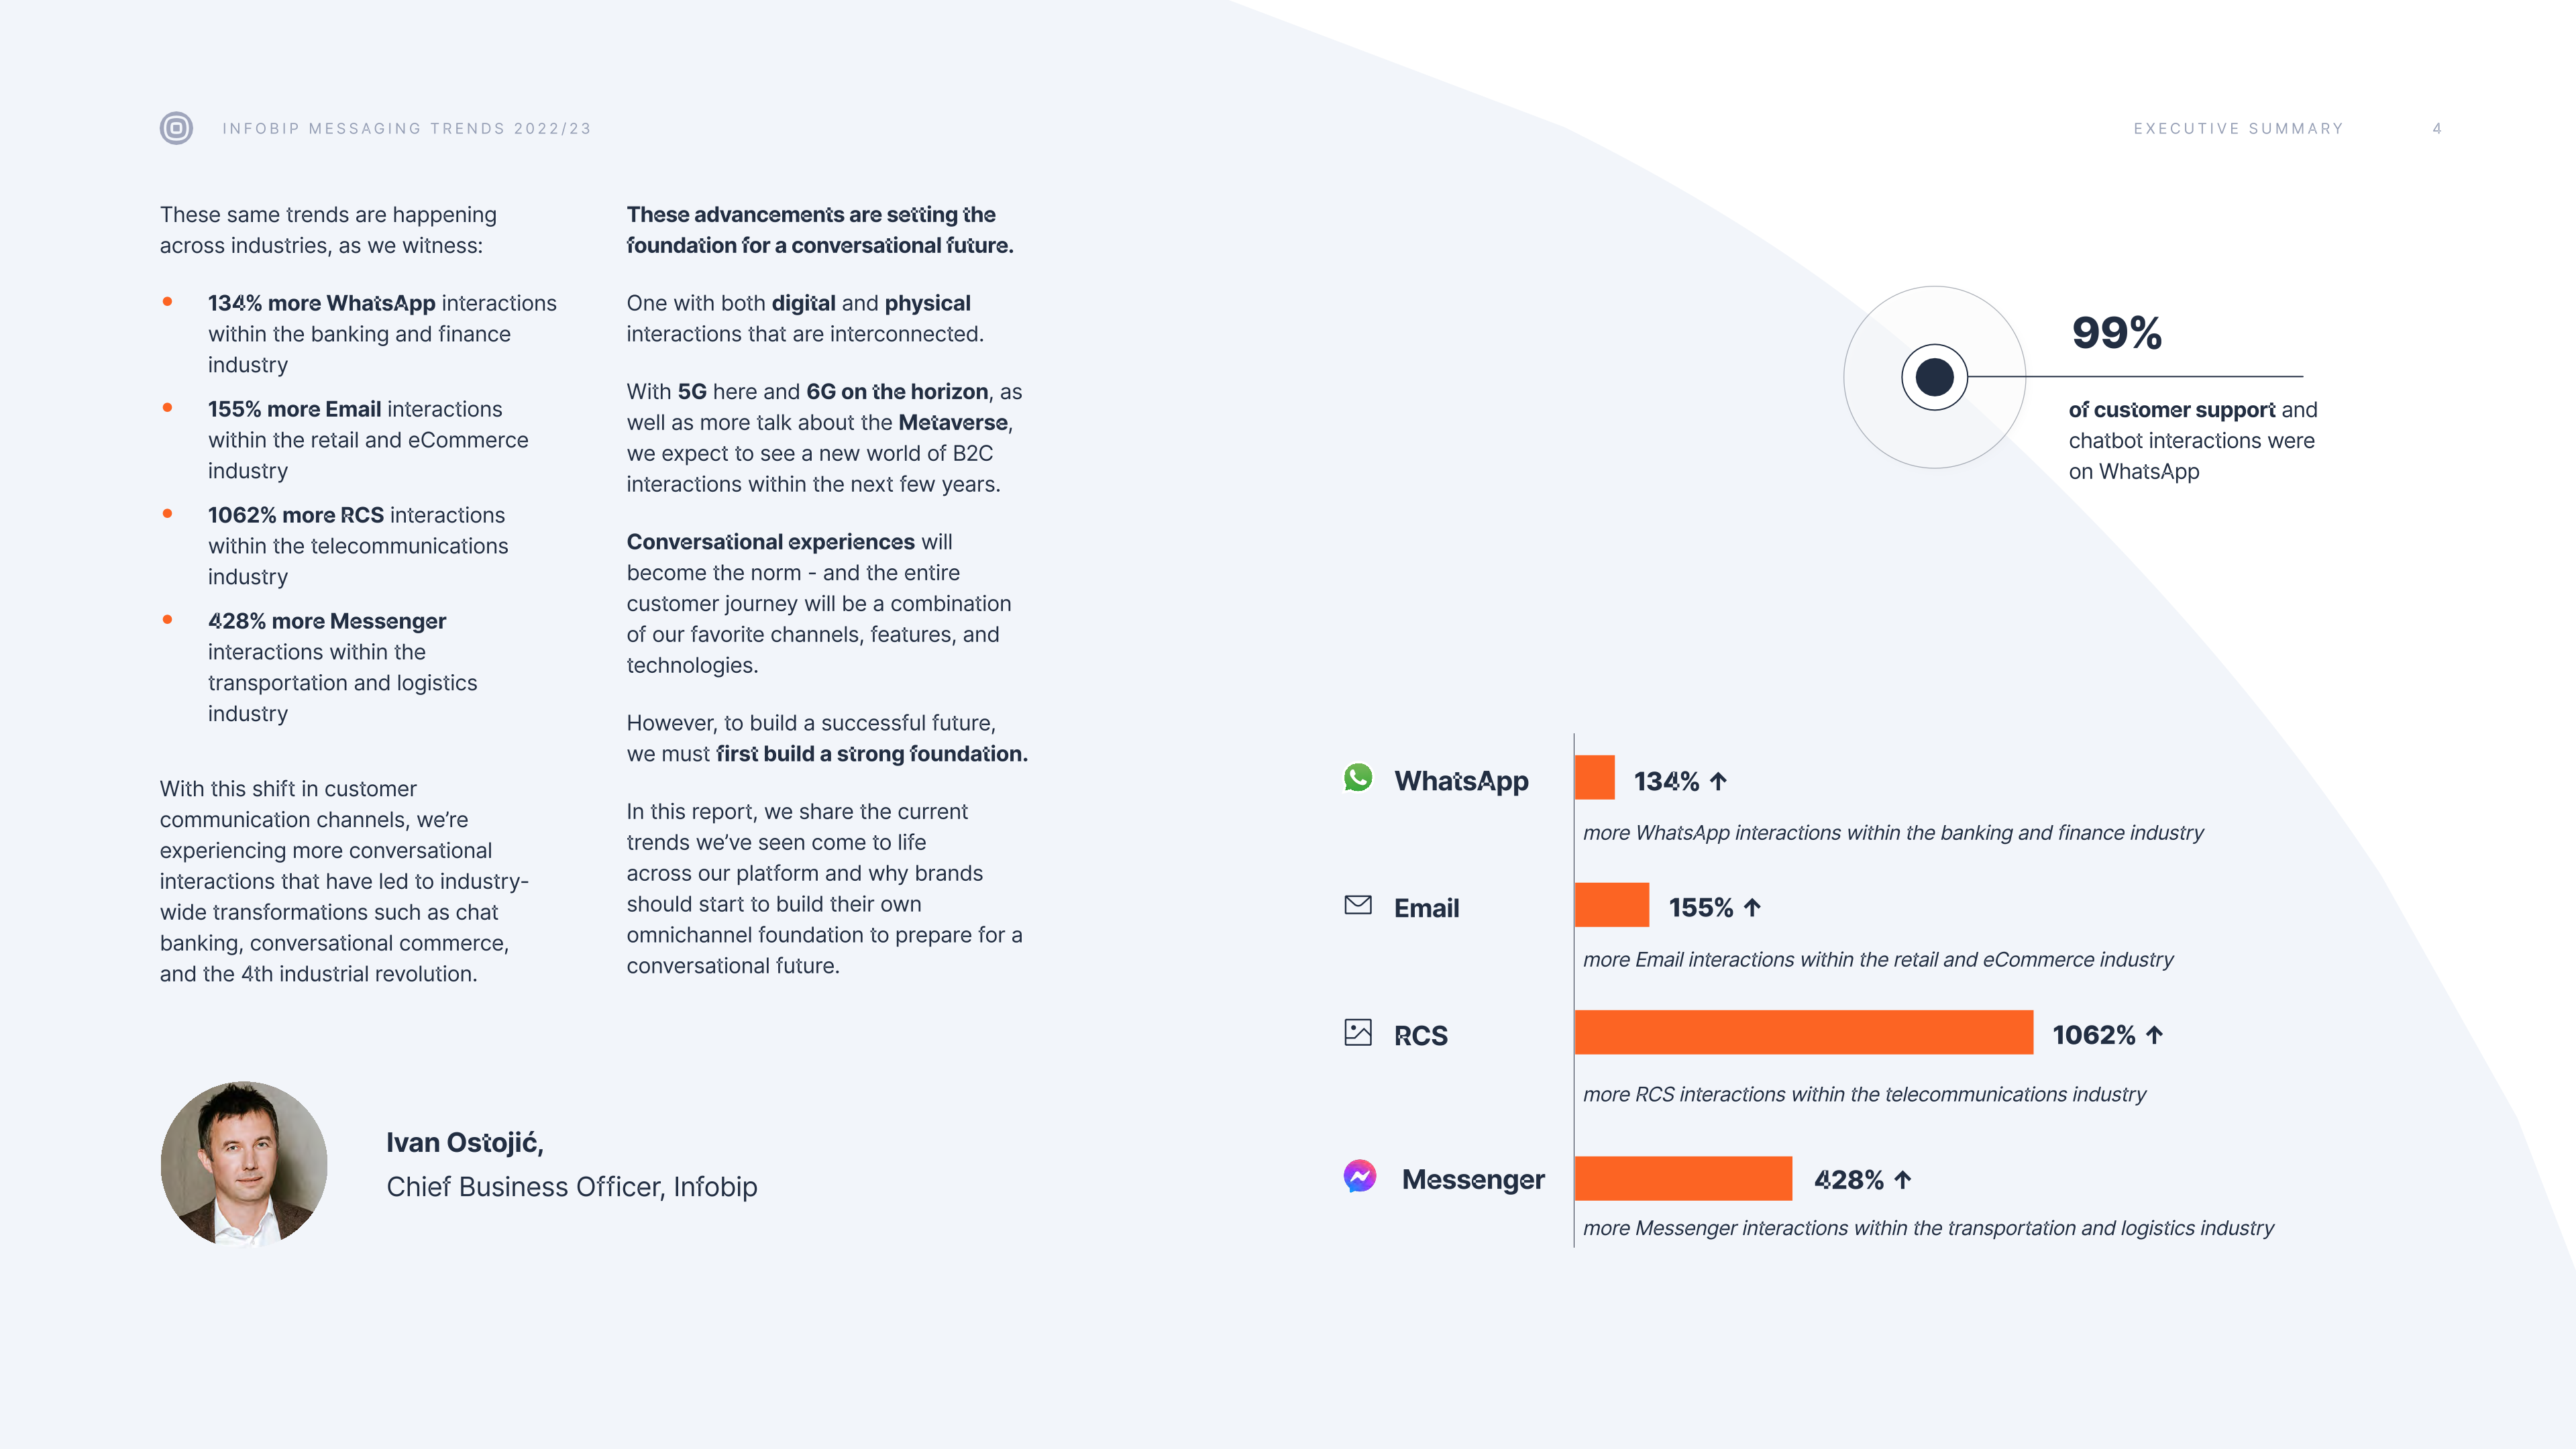Viewport: 2576px width, 1449px height.
Task: Click the Messenger icon
Action: point(1360,1177)
